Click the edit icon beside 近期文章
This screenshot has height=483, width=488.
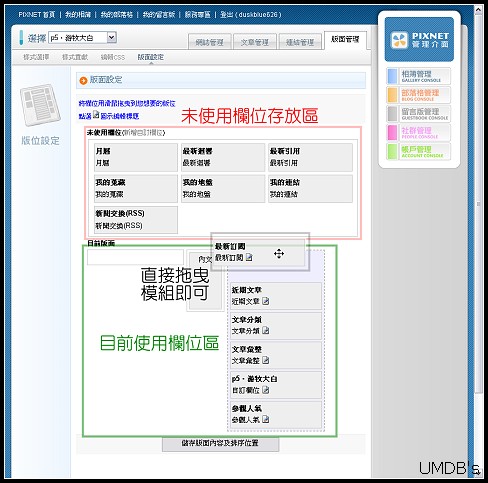pos(266,301)
